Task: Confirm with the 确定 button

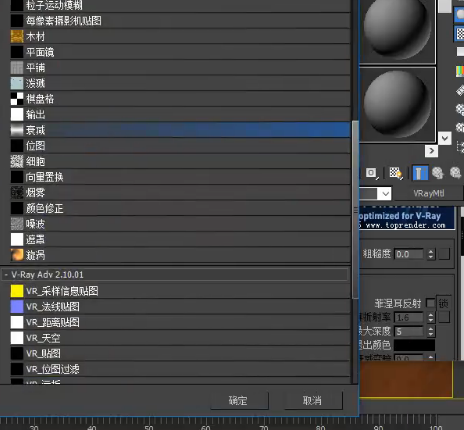Action: 239,400
